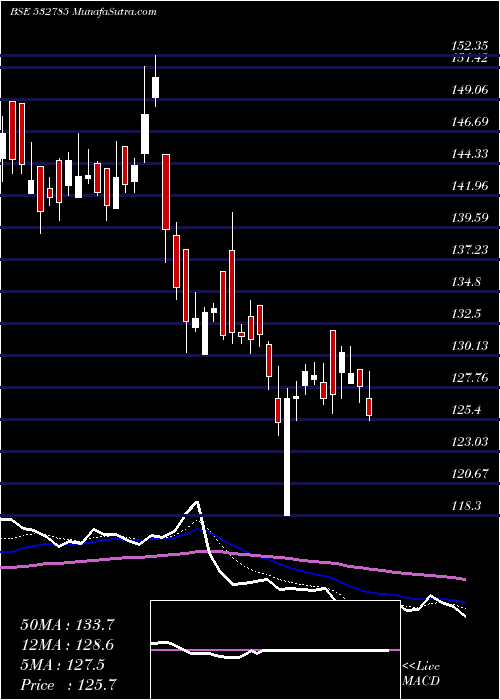Click the <<Live MACD label
The width and height of the screenshot is (500, 700).
421,674
